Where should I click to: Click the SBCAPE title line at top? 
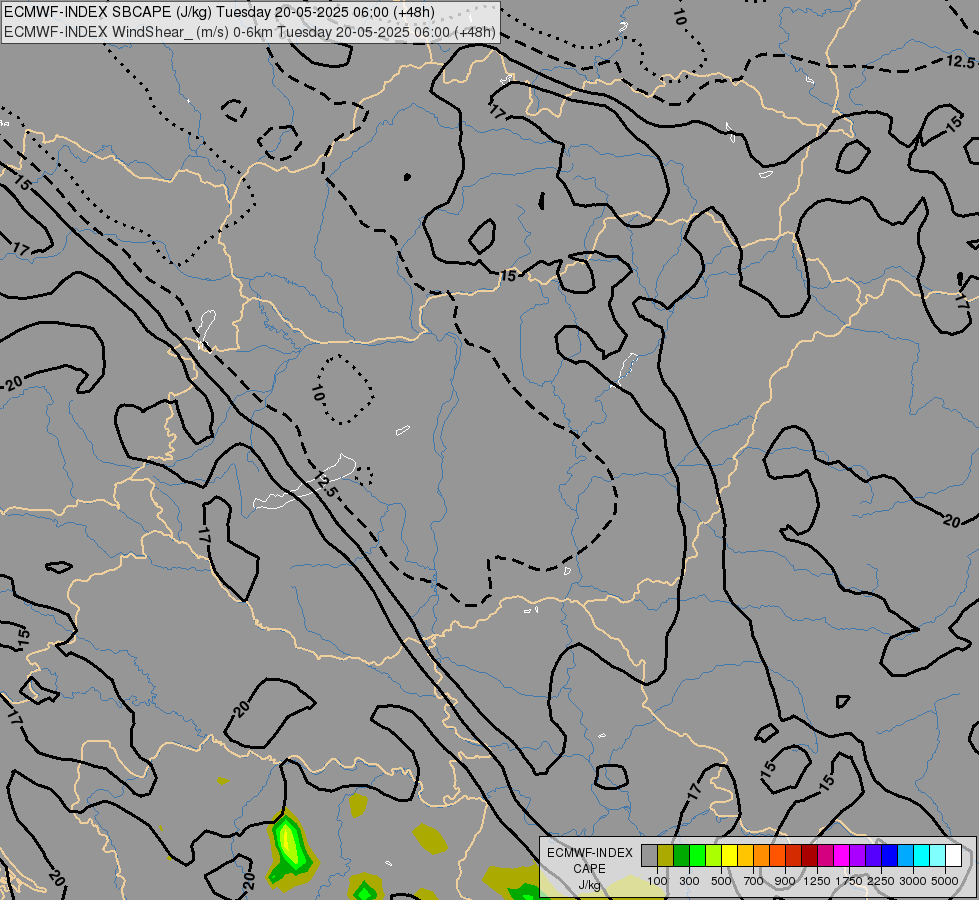pyautogui.click(x=220, y=12)
